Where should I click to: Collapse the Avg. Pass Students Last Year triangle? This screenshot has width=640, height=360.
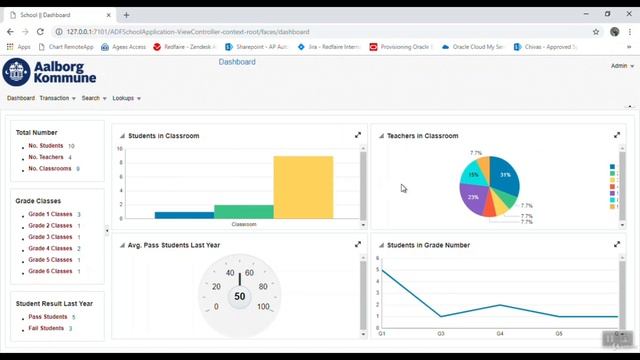point(122,245)
